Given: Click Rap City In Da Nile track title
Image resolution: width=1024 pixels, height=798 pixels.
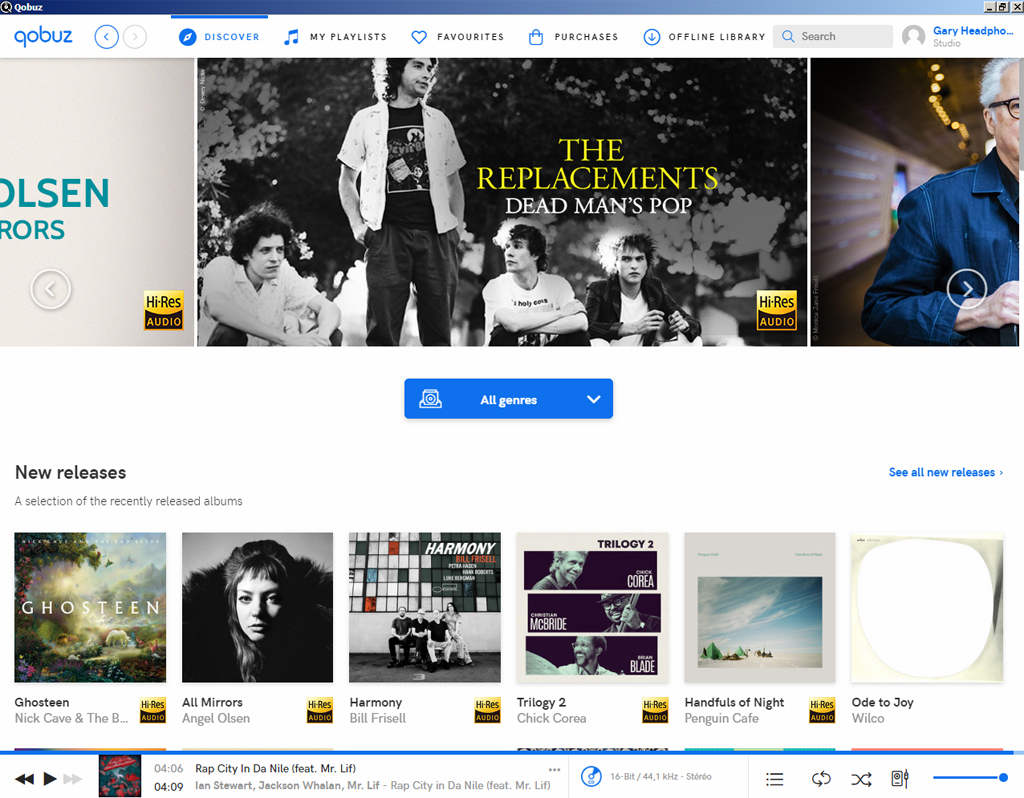Looking at the screenshot, I should (275, 768).
